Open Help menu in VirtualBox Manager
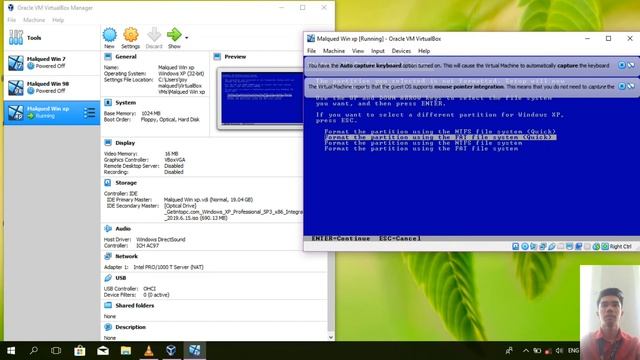 click(x=58, y=20)
